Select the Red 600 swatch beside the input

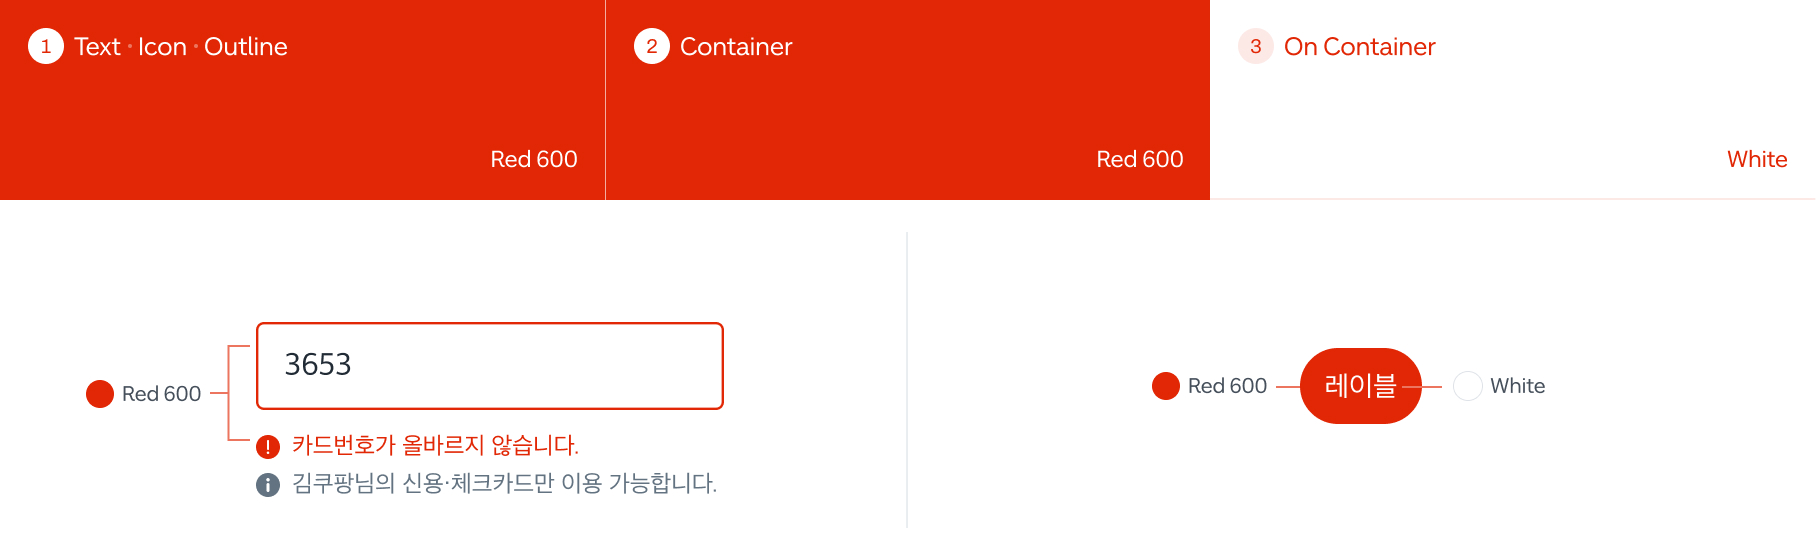click(100, 394)
